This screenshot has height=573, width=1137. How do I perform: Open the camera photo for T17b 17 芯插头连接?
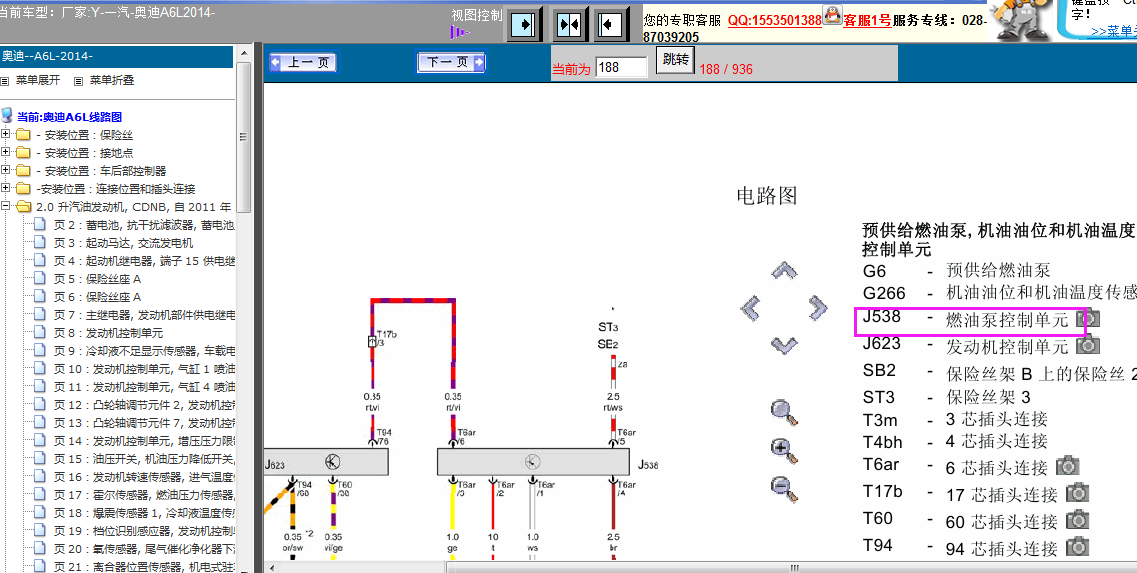coord(1078,493)
